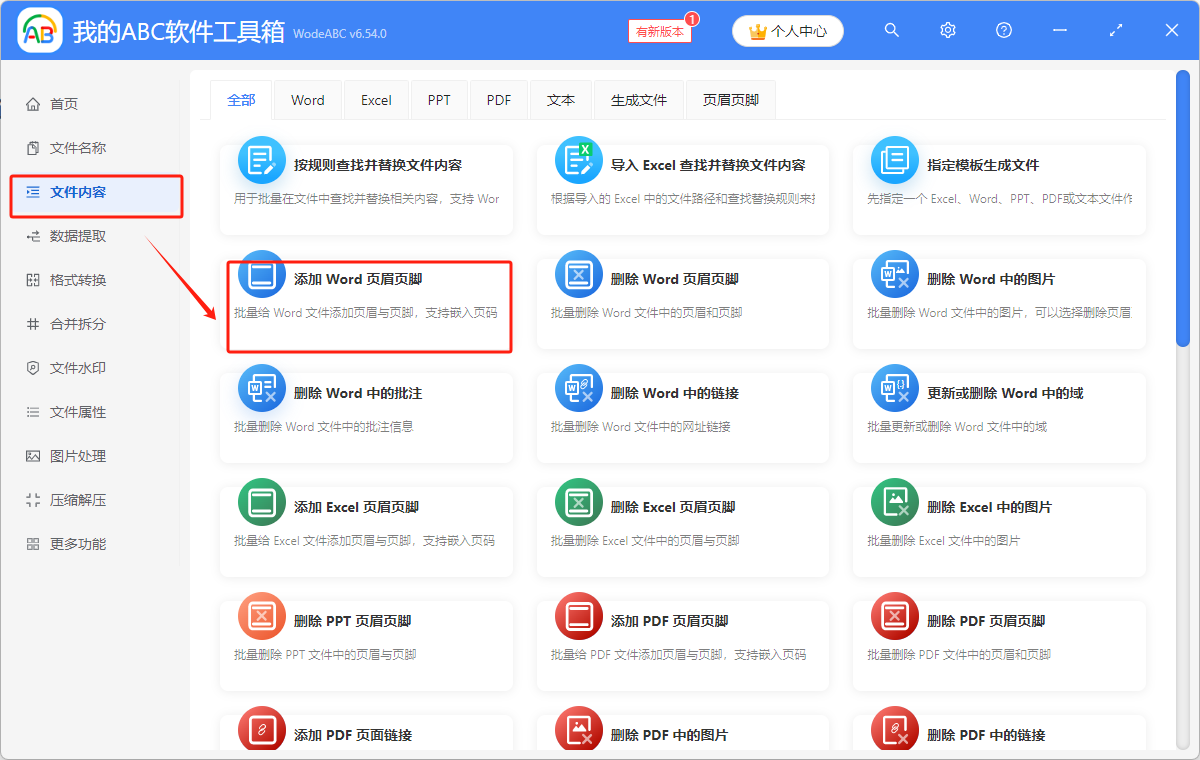
Task: Switch to the PDF tab
Action: click(x=499, y=100)
